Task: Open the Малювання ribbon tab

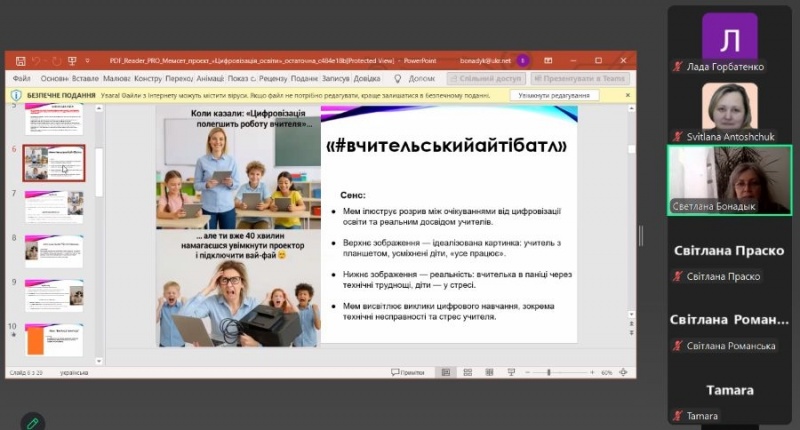Action: coord(116,79)
